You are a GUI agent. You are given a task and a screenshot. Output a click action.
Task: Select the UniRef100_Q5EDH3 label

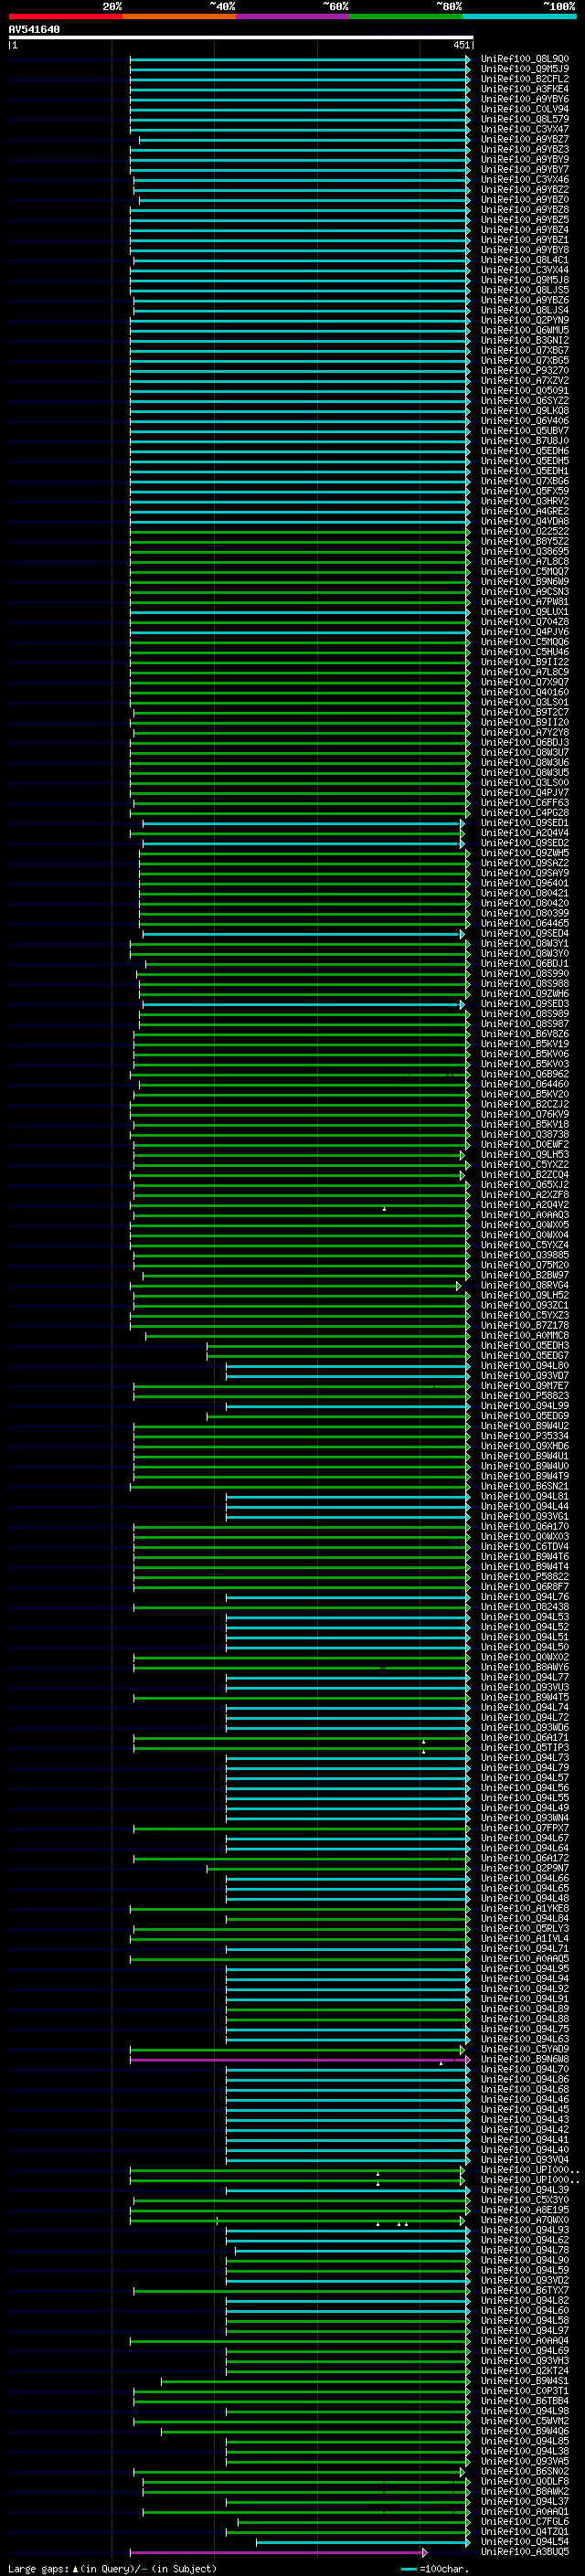tap(525, 1346)
